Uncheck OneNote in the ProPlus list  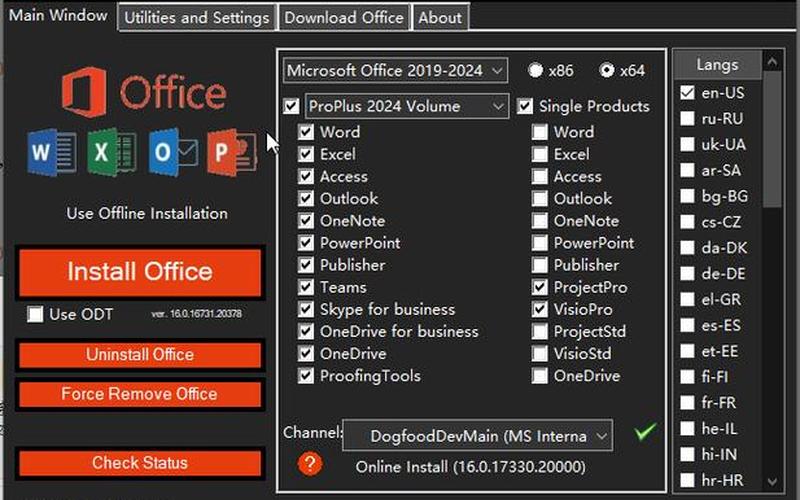[x=306, y=221]
